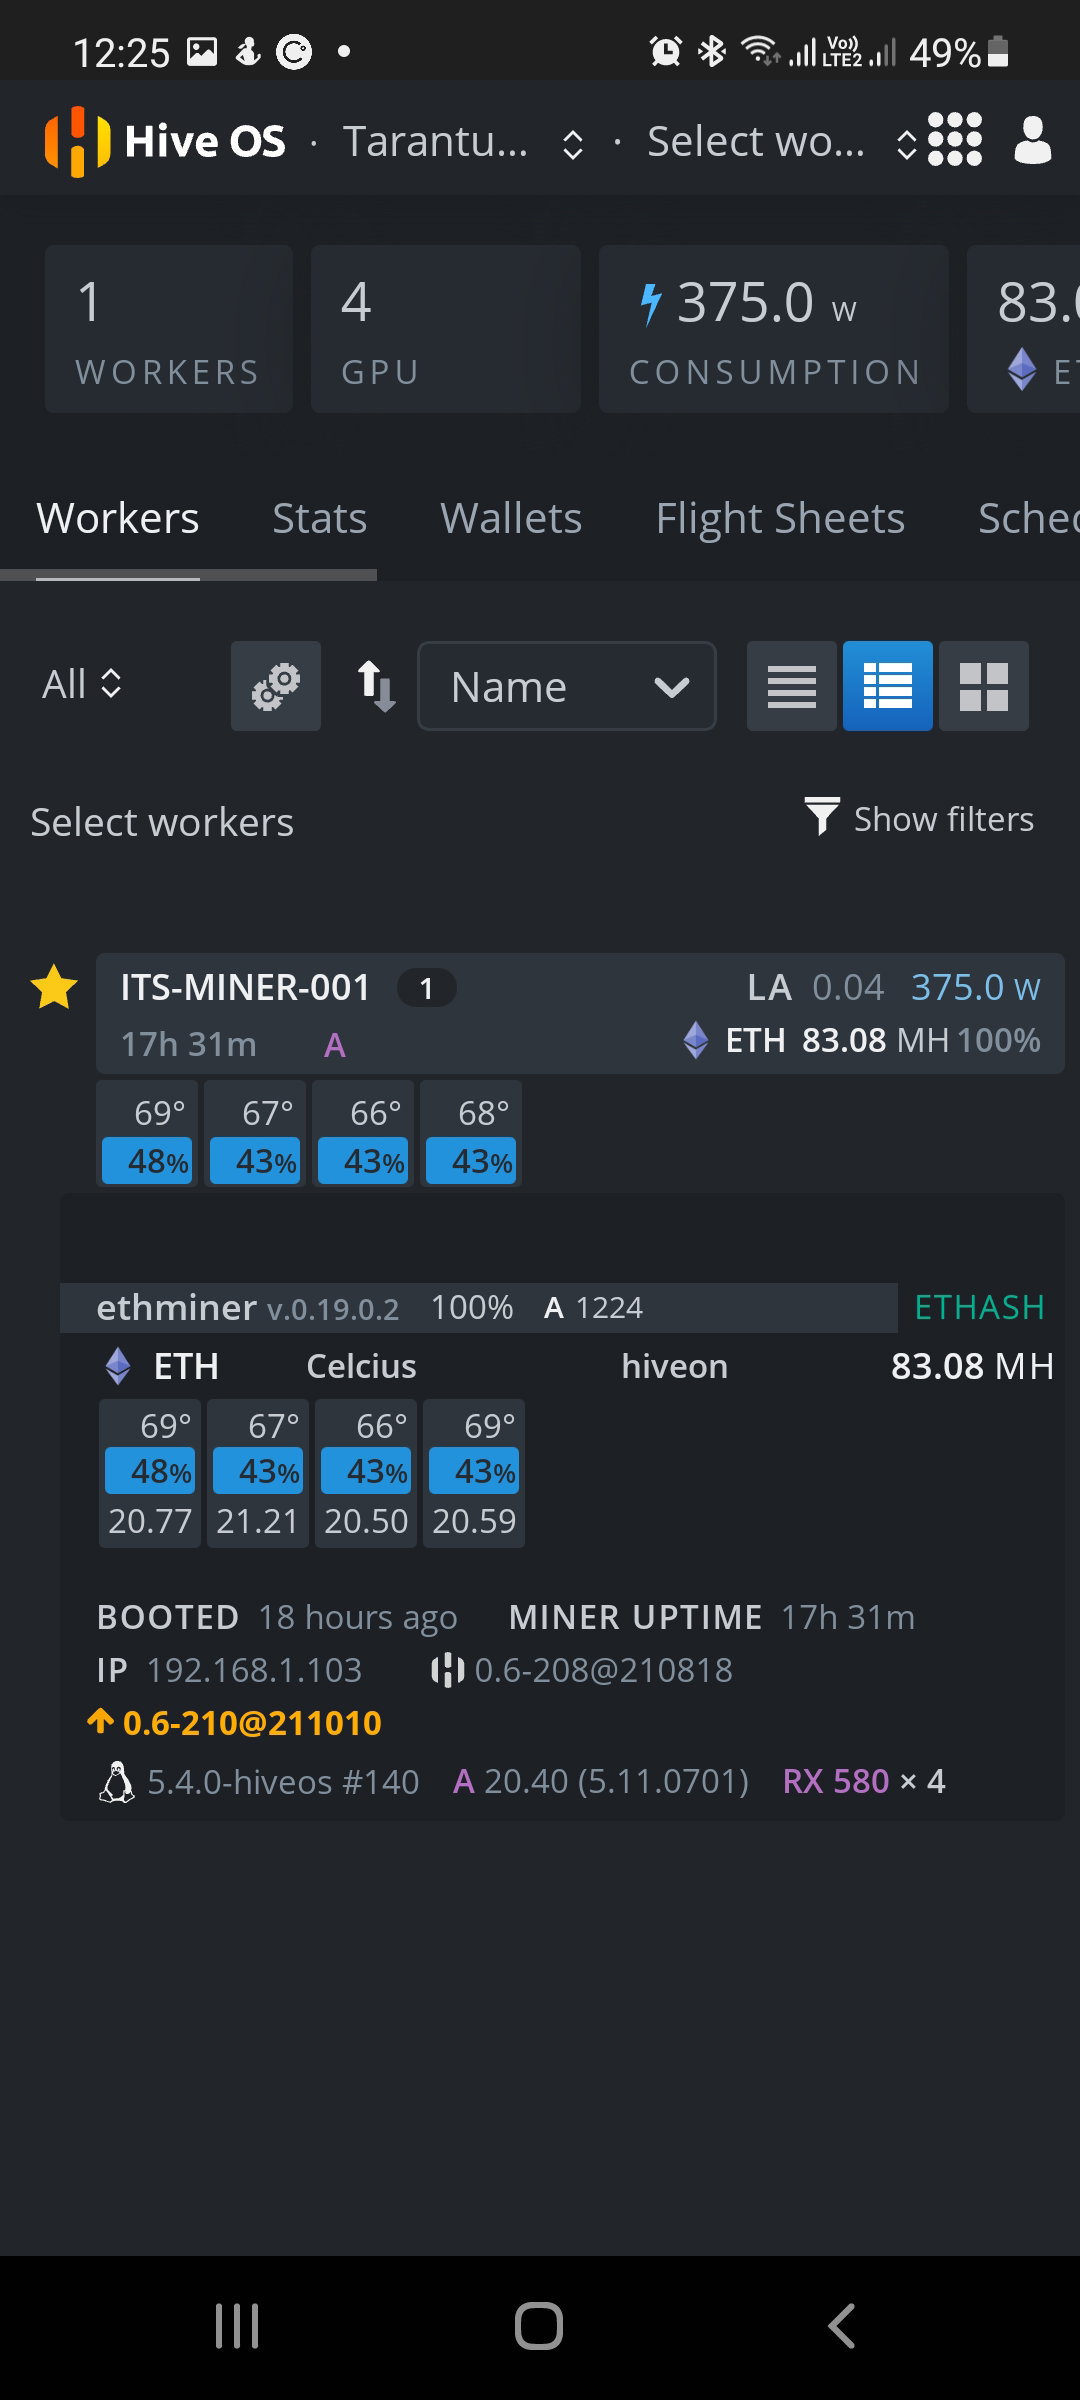Open the apps grid menu icon
The width and height of the screenshot is (1080, 2400).
(x=955, y=139)
